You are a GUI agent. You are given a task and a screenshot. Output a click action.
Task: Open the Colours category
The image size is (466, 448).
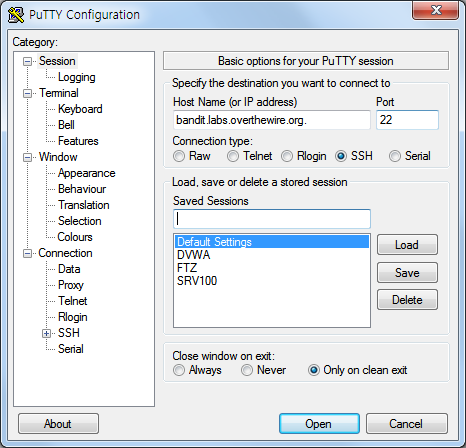coord(75,237)
